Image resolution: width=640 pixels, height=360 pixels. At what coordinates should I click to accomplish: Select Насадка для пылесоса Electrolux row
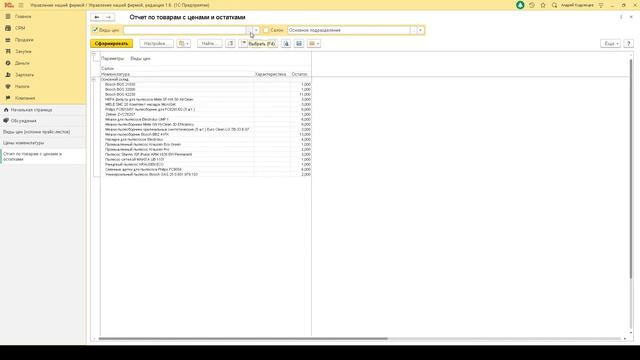point(206,139)
